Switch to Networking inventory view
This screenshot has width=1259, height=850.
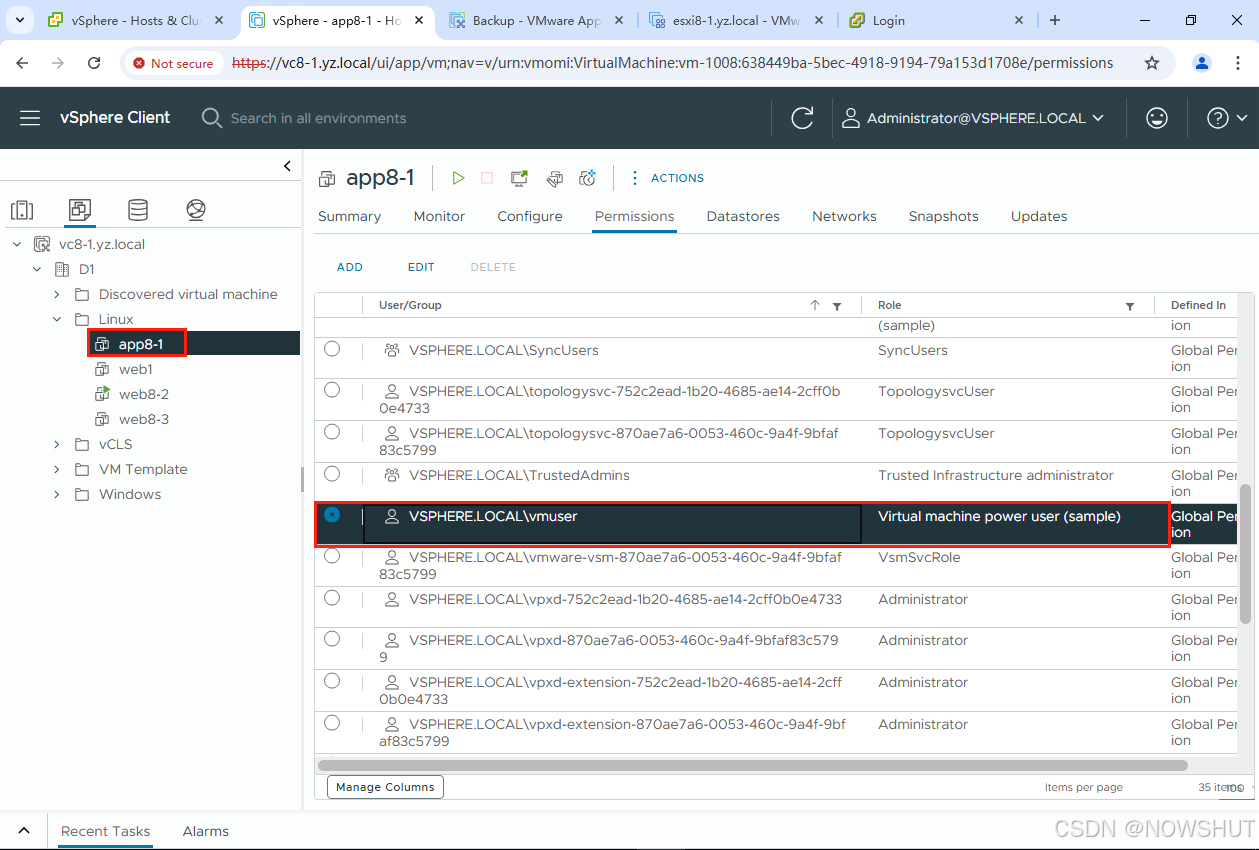point(196,210)
